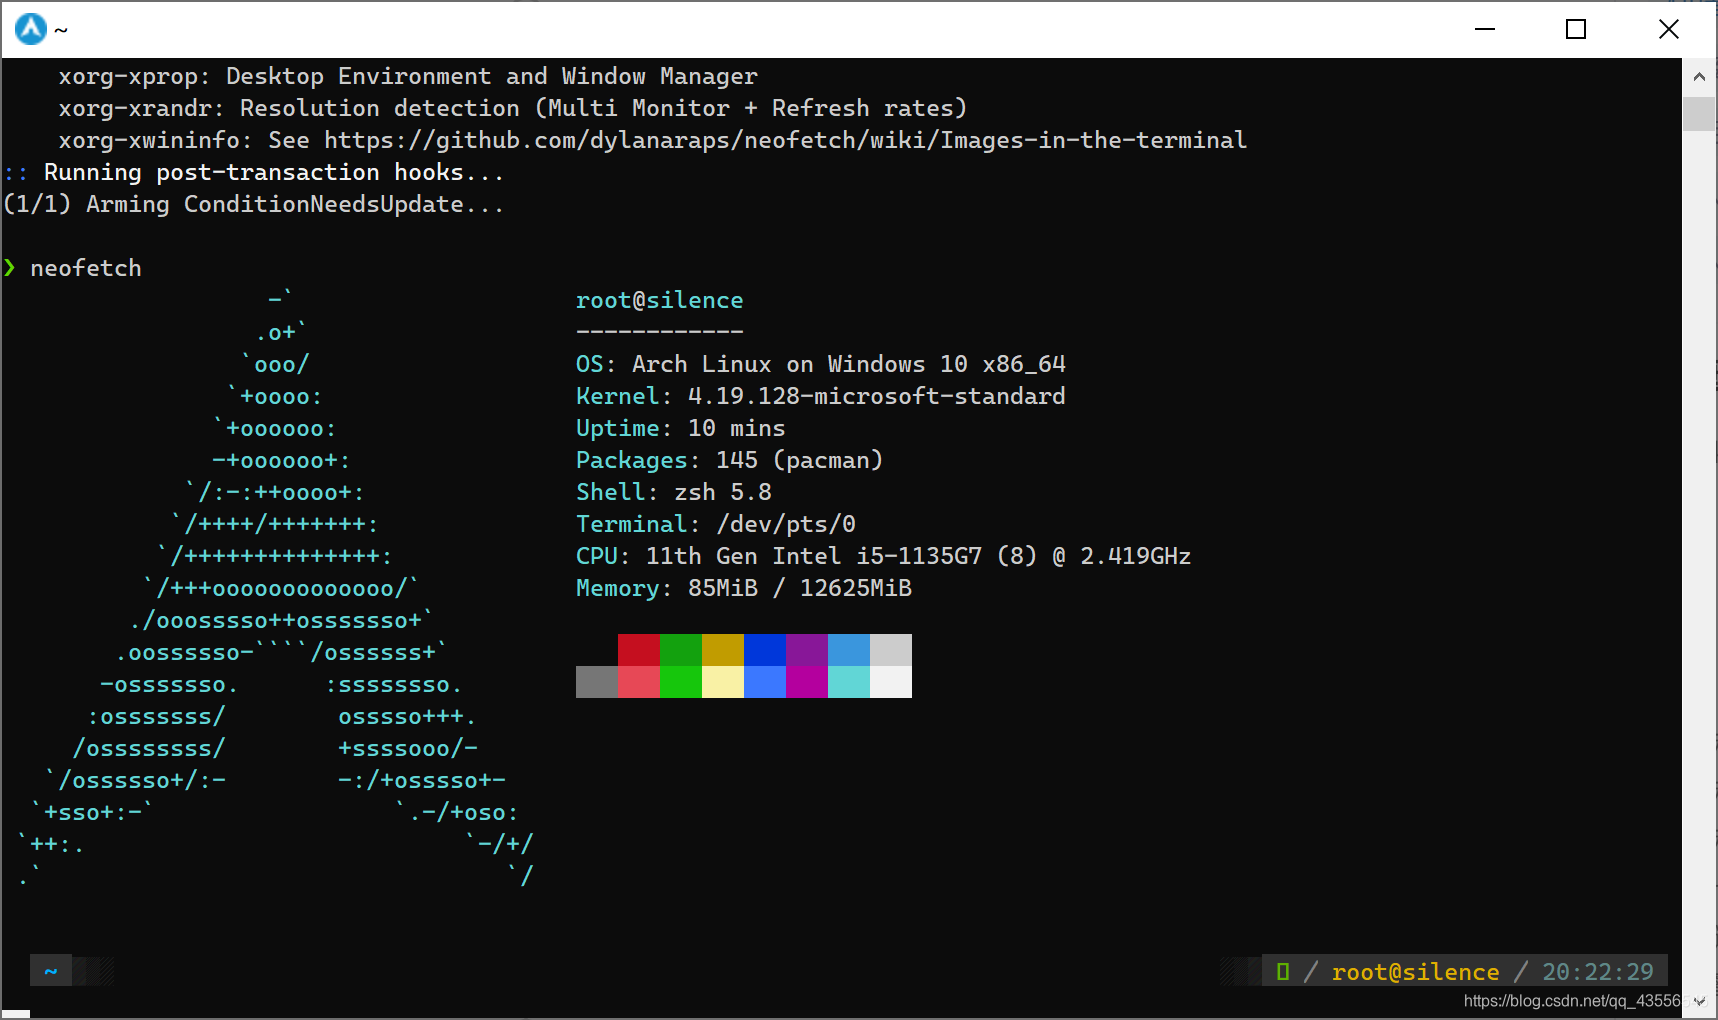Click the tilde directory prompt segment at bottom

(51, 971)
